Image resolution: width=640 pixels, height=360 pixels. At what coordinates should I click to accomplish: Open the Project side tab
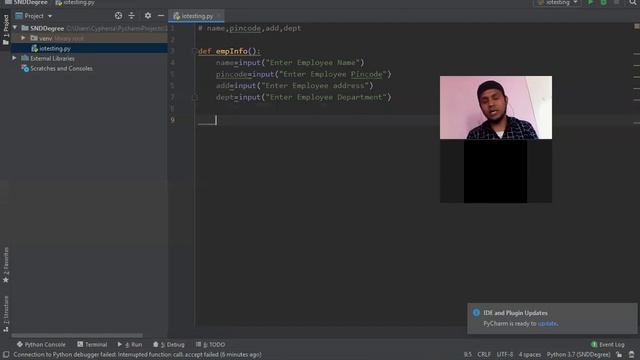[6, 29]
